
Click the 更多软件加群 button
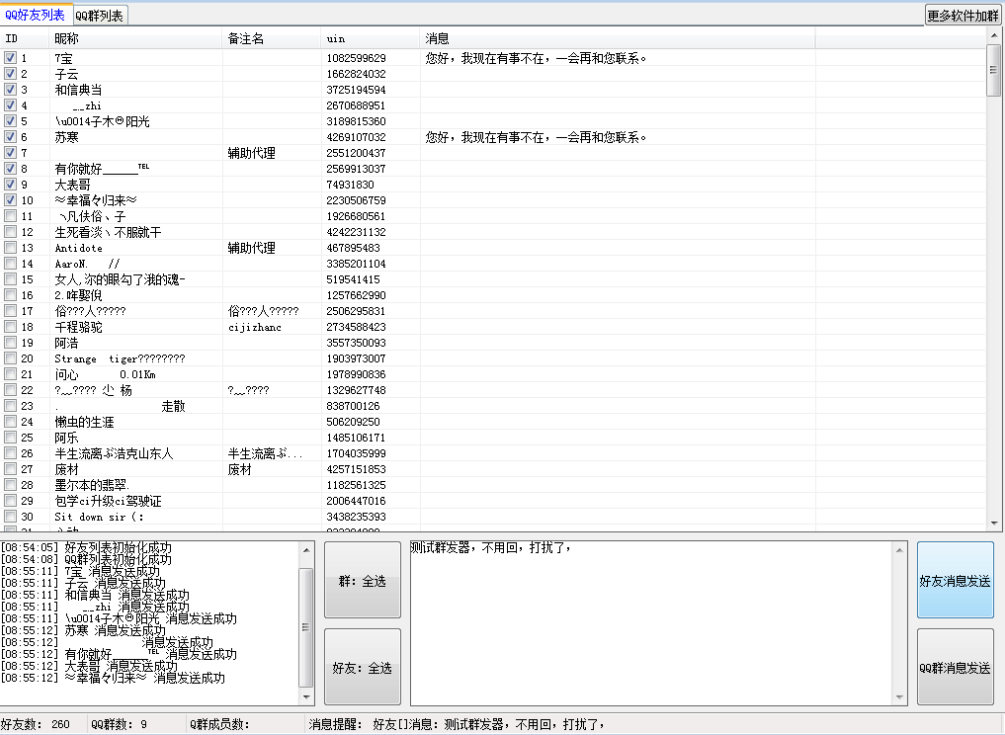(x=963, y=15)
